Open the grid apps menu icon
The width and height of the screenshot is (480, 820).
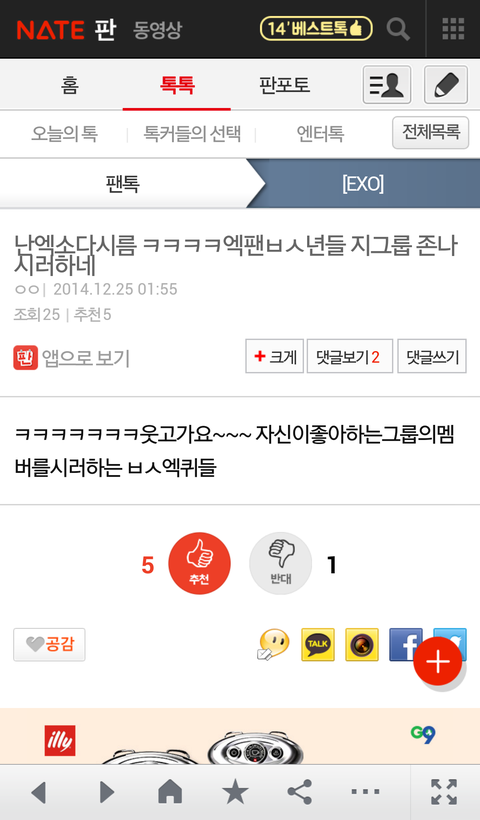pyautogui.click(x=453, y=29)
